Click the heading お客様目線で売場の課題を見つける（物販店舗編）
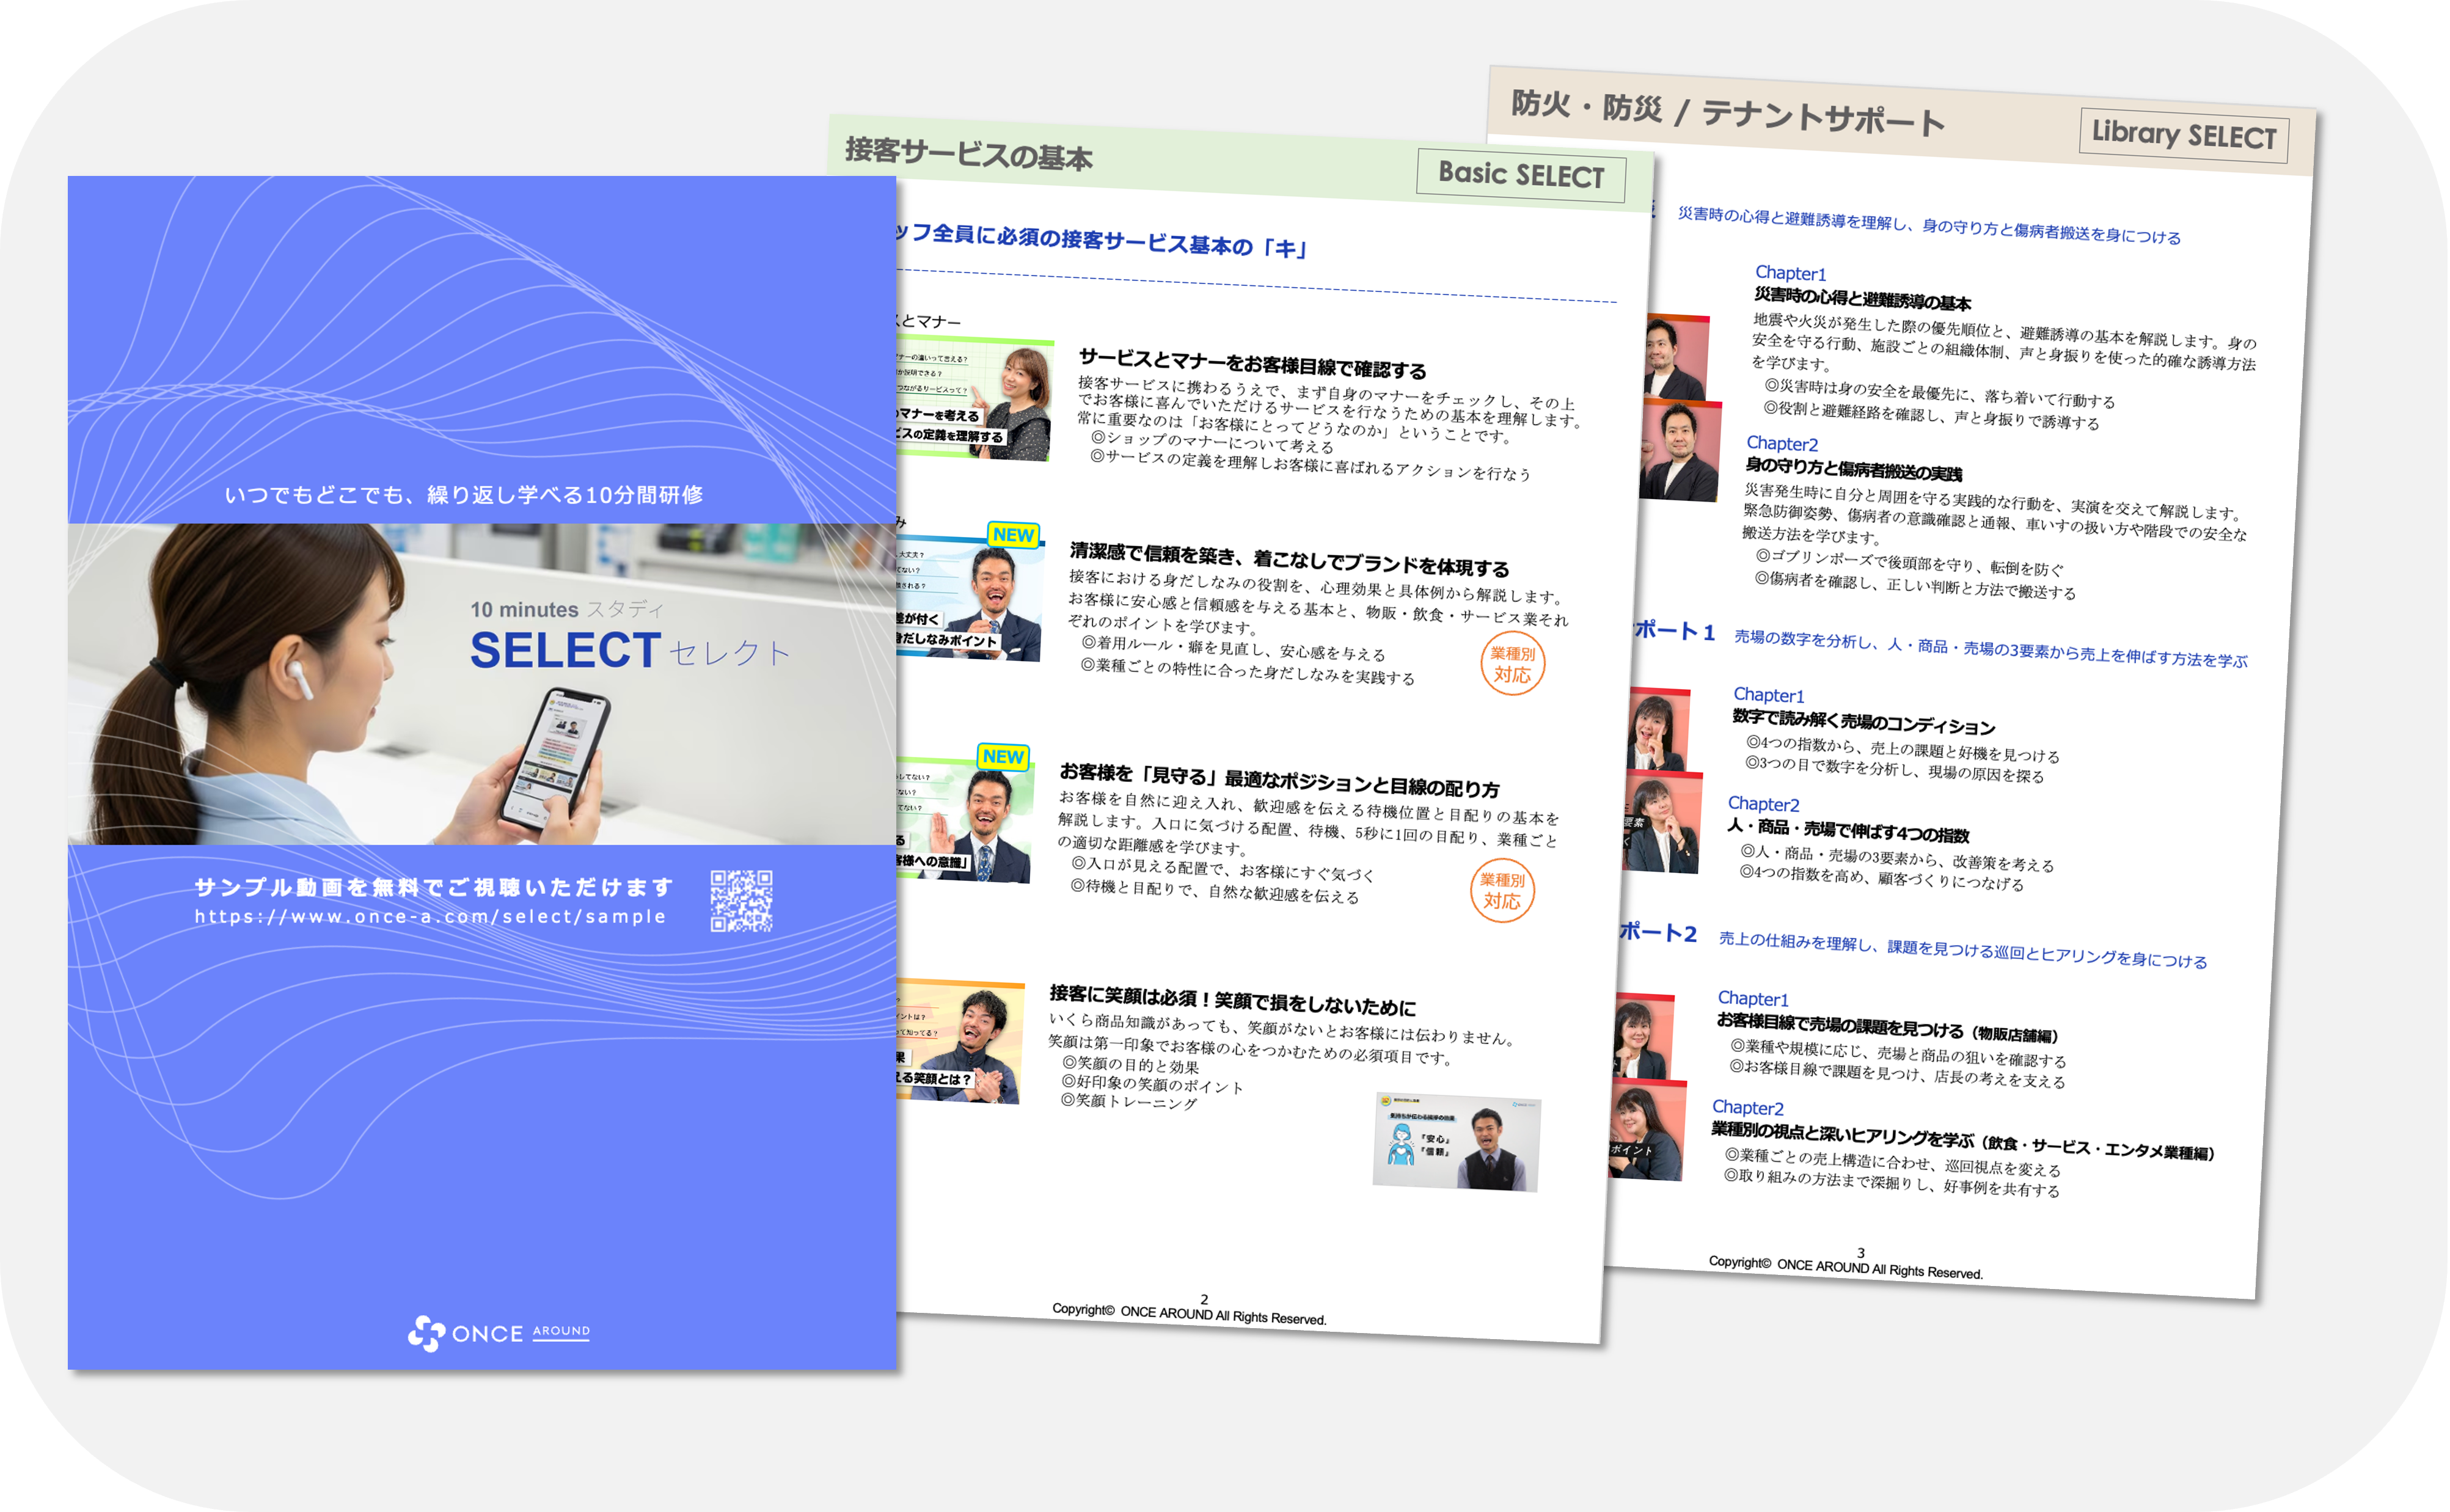The width and height of the screenshot is (2450, 1512). click(x=1887, y=1027)
